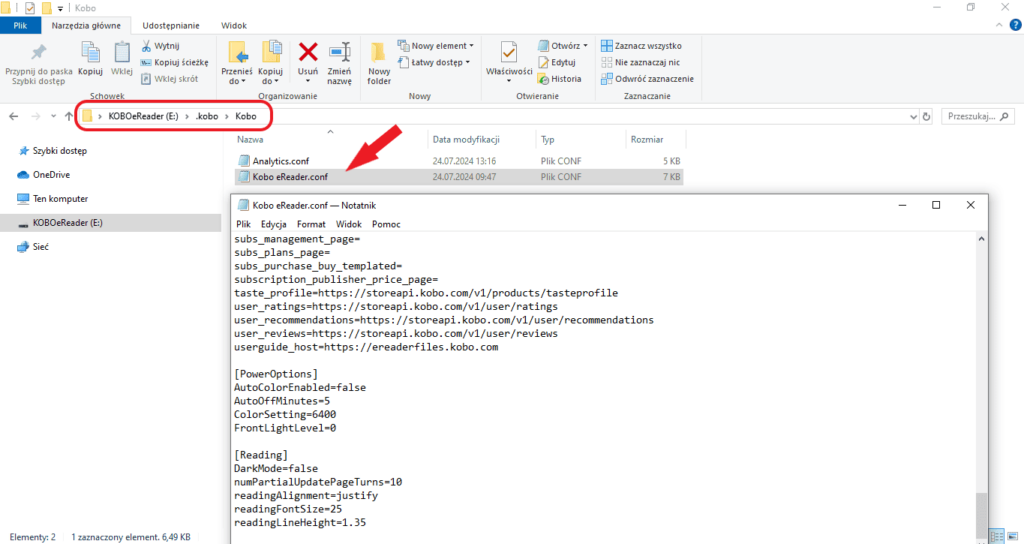Sort by Nazwa column header

250,139
